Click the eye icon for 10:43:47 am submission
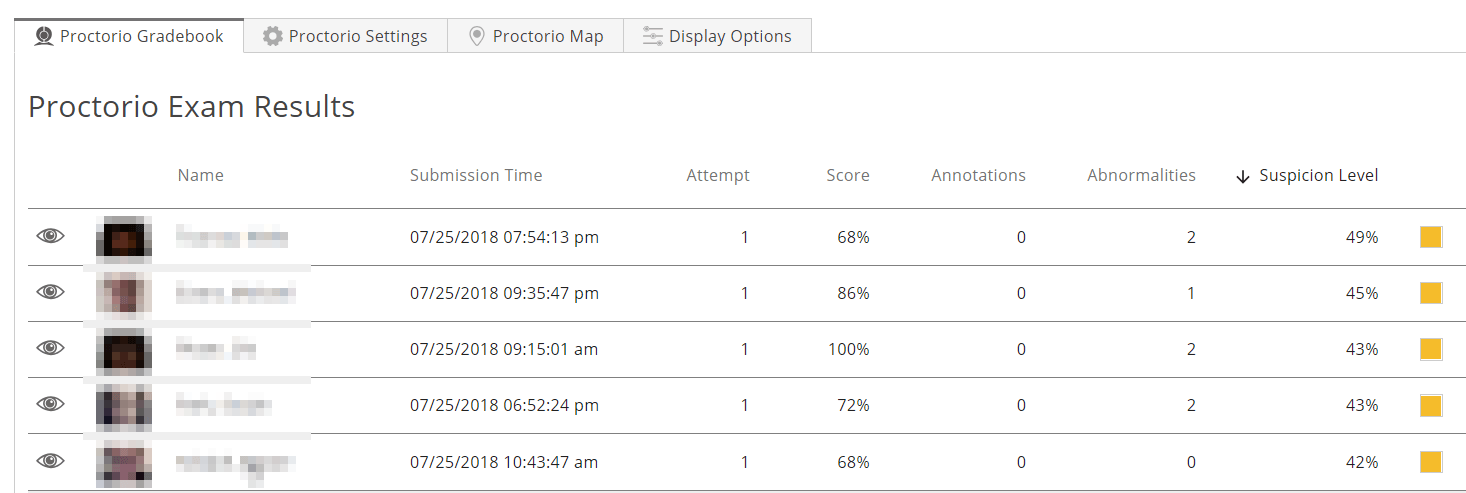1466x493 pixels. point(50,462)
